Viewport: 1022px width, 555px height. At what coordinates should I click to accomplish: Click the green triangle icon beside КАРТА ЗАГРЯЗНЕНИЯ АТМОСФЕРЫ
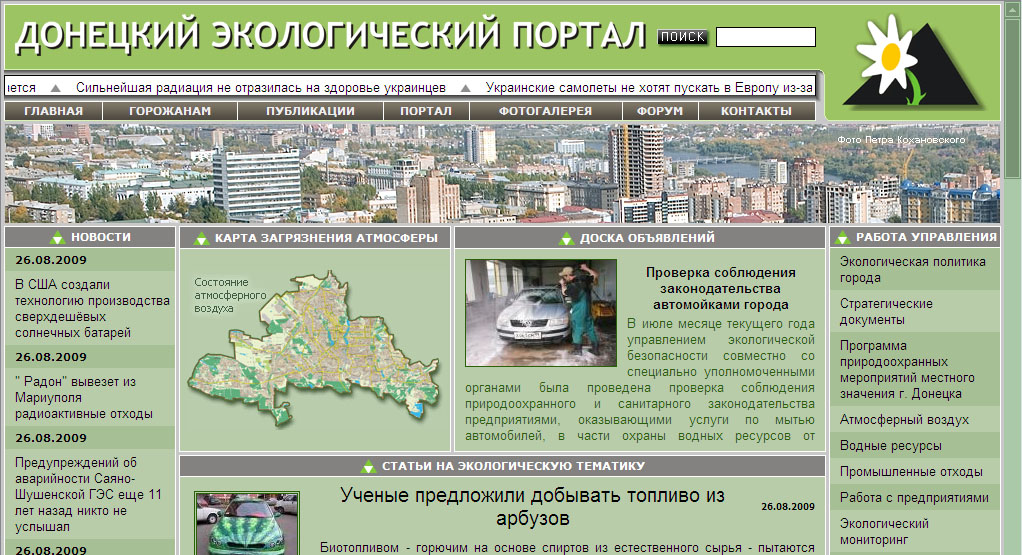click(201, 238)
